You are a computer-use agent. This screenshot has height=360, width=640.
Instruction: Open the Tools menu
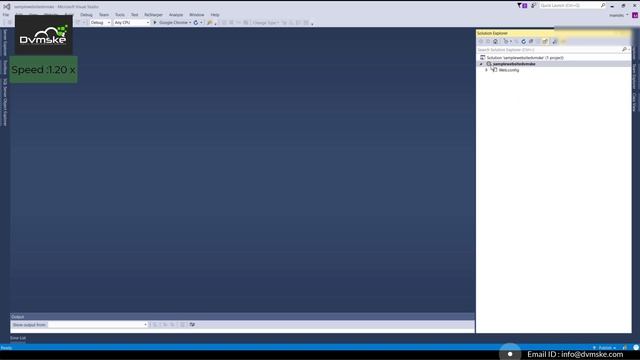(120, 15)
